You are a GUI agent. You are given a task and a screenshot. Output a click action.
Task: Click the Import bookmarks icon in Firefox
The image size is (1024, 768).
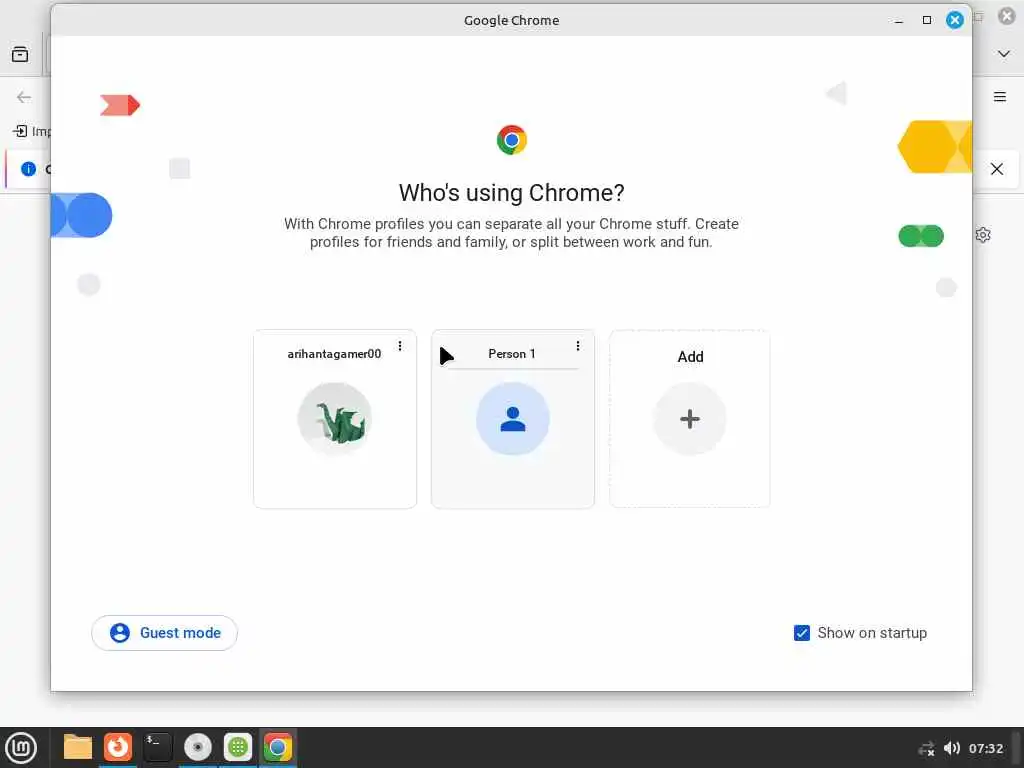pos(20,131)
